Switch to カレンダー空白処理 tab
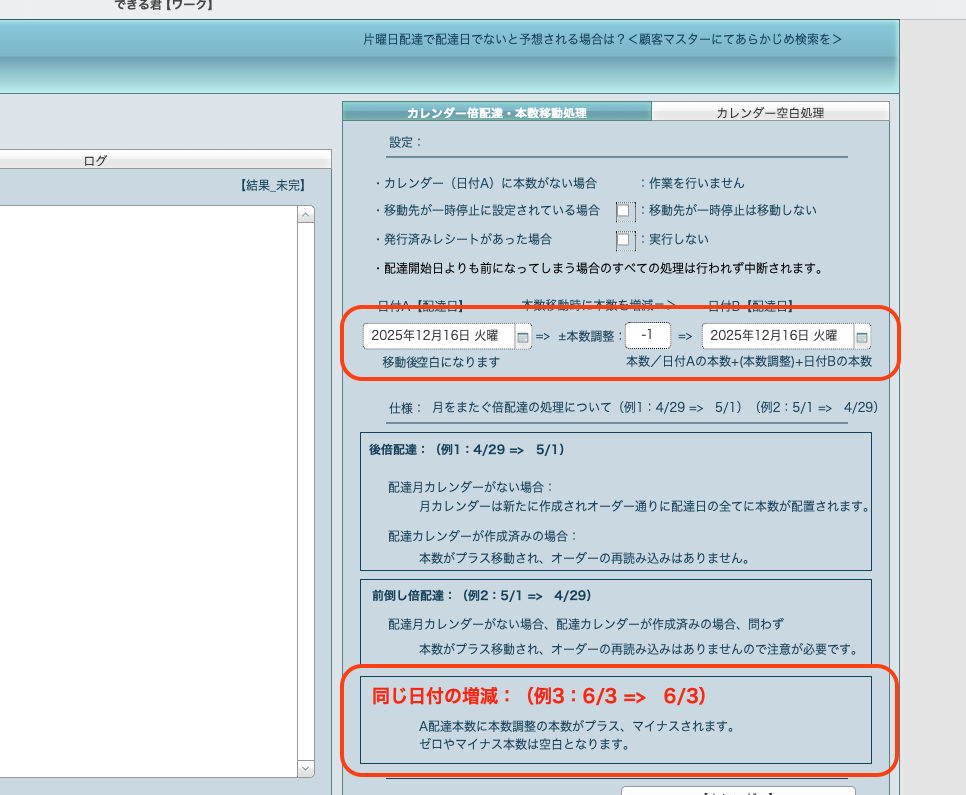Viewport: 966px width, 795px height. point(769,112)
